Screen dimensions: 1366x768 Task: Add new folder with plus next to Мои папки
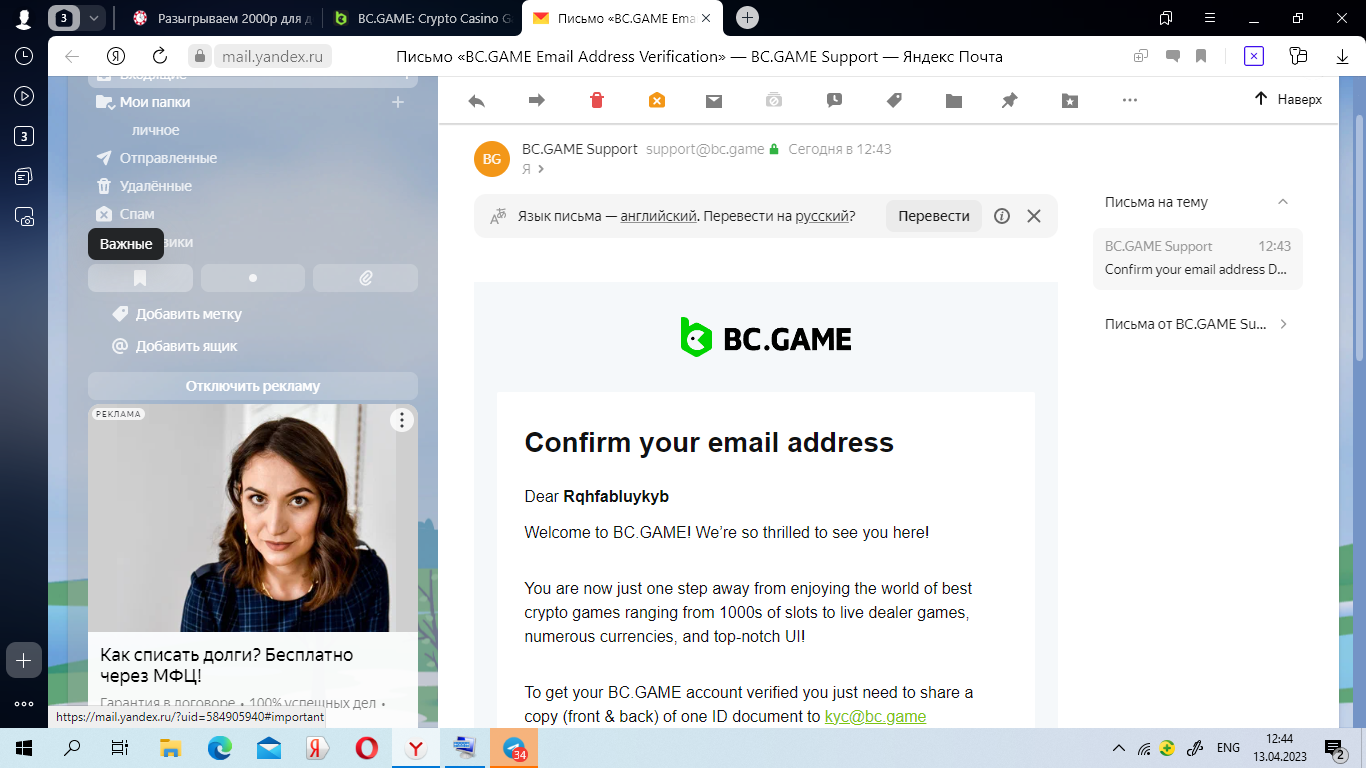(398, 102)
